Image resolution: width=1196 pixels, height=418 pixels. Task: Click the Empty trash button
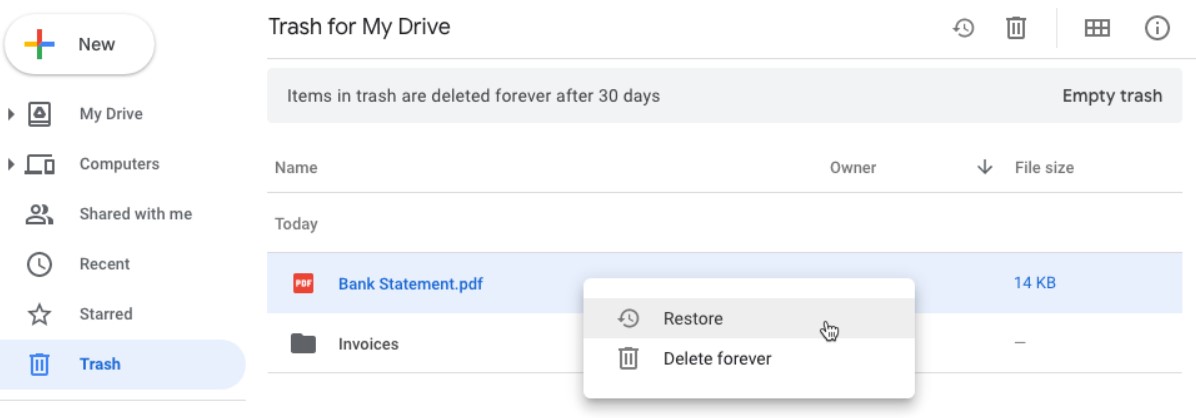(x=1112, y=96)
